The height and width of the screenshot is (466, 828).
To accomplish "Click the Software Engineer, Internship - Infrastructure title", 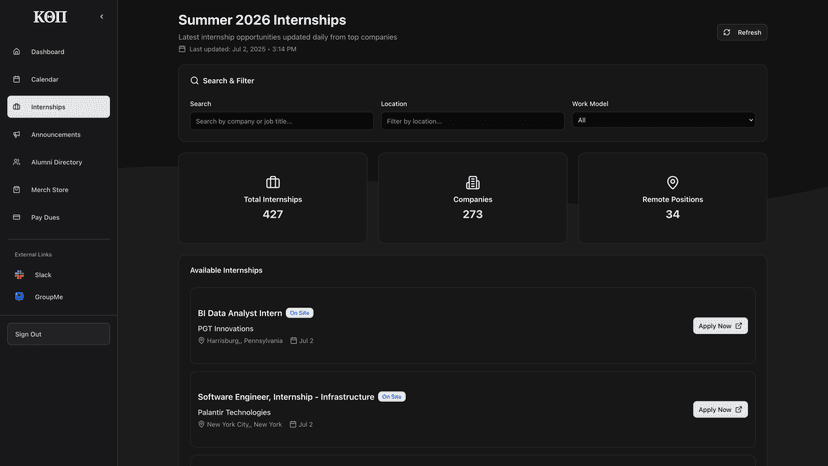I will tap(286, 397).
